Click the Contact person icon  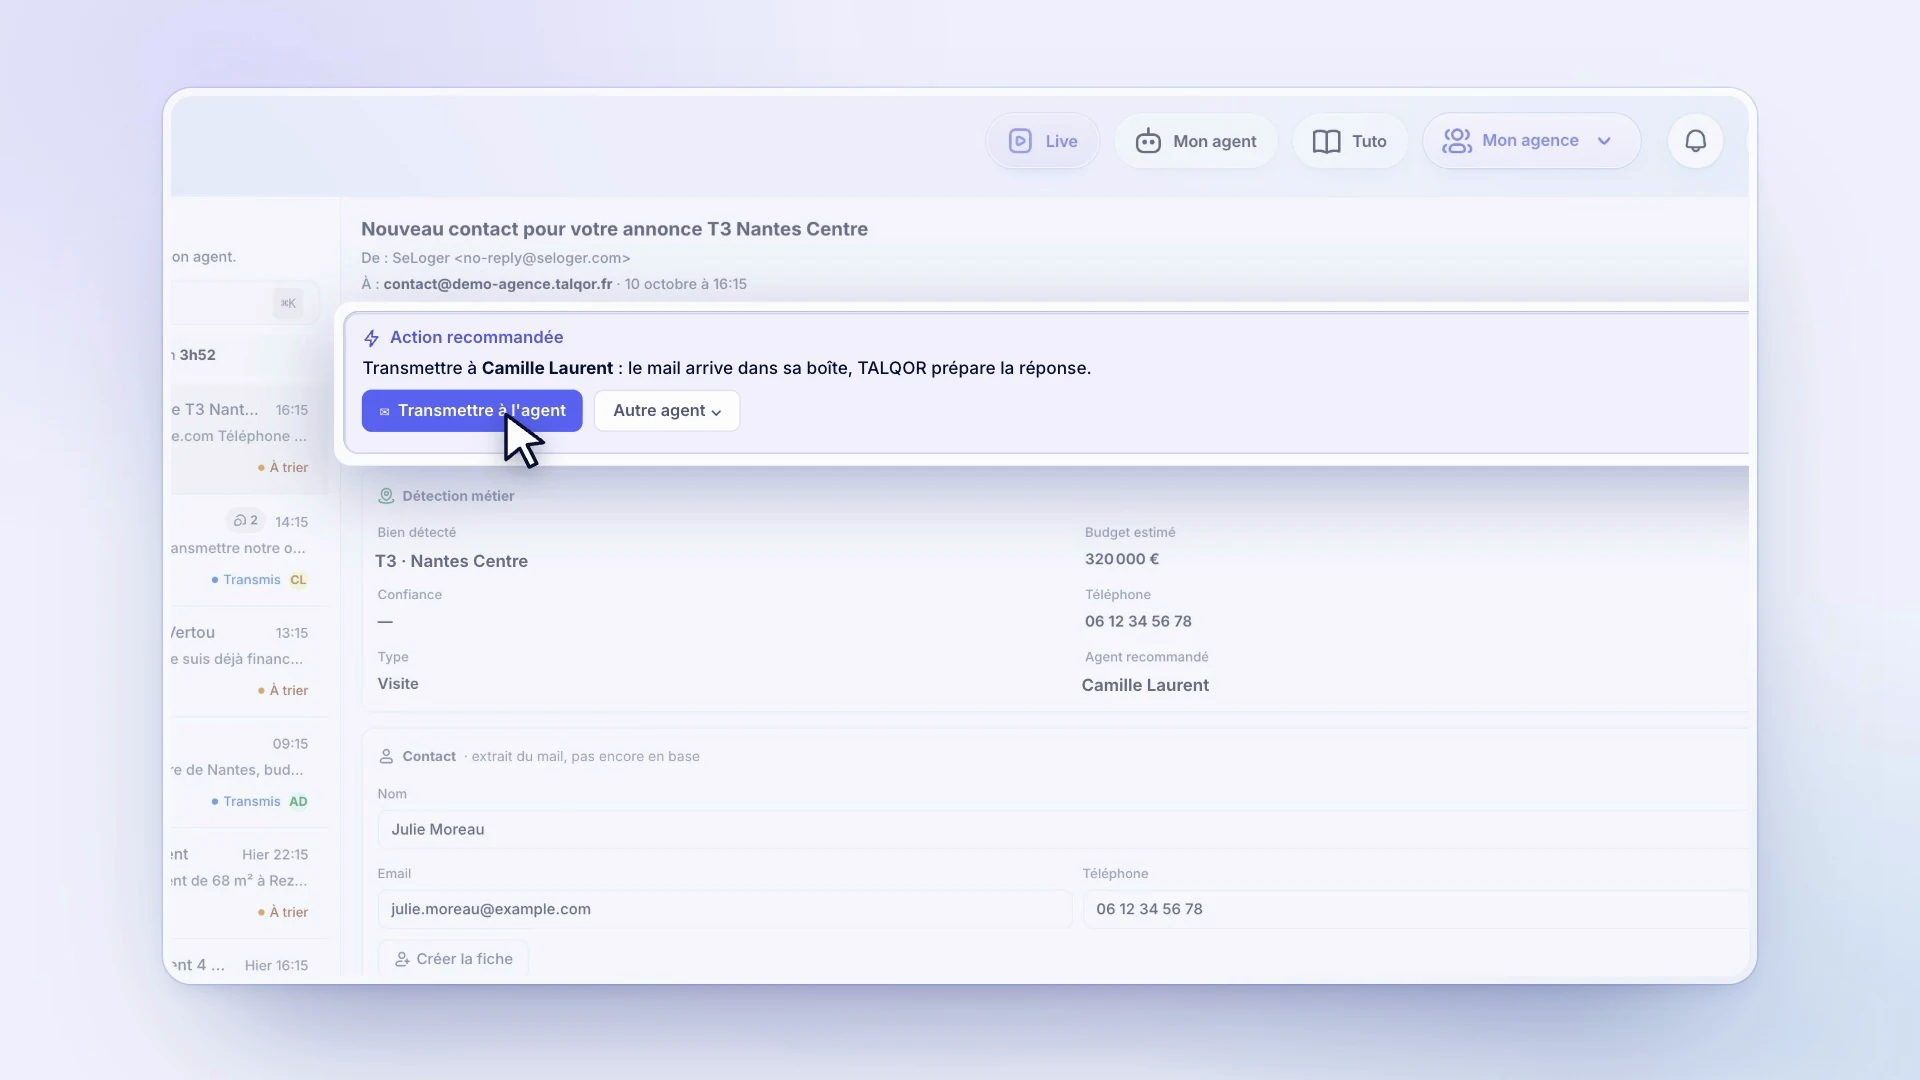click(x=386, y=757)
